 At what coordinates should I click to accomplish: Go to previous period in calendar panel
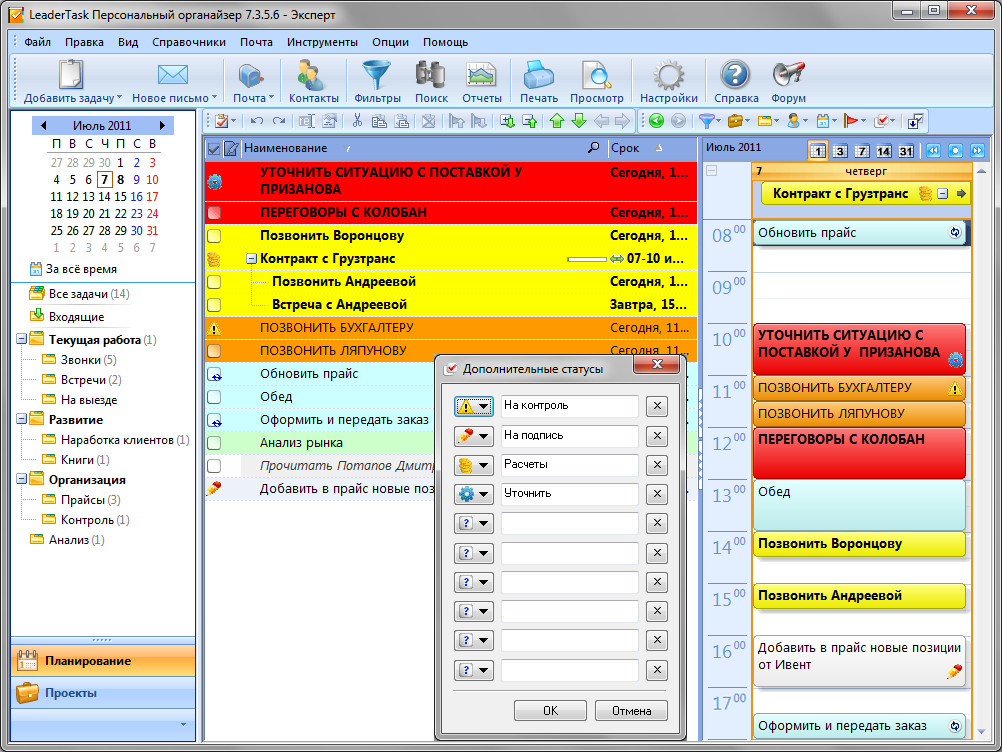coord(933,151)
